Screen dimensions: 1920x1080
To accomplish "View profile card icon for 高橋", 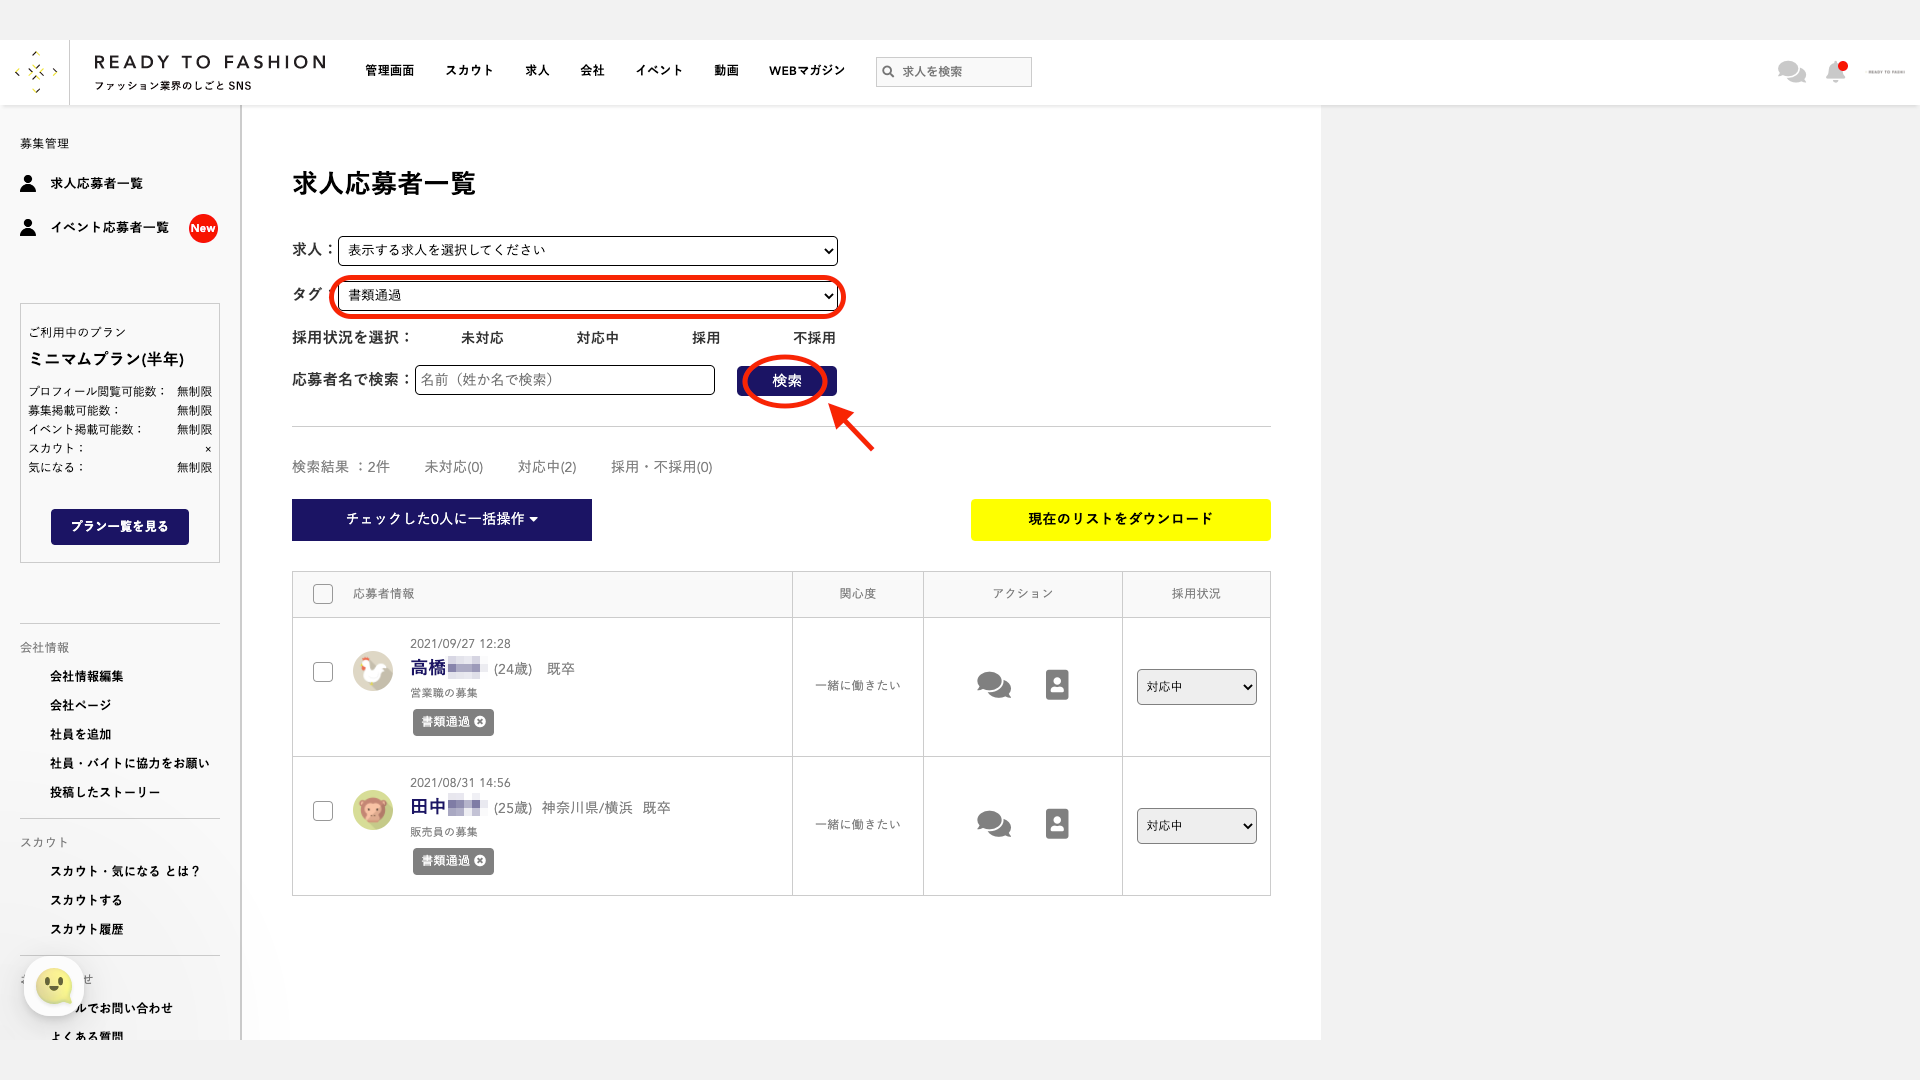I will [x=1057, y=685].
